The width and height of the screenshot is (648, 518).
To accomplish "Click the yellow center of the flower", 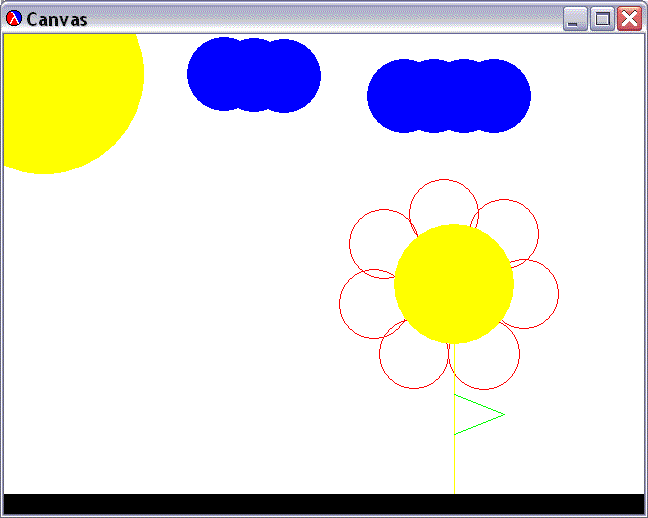I will click(454, 284).
